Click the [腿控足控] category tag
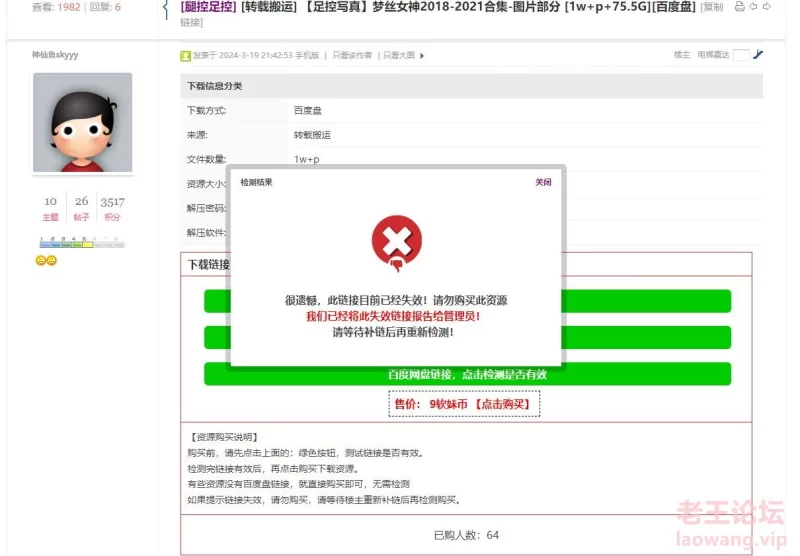 [208, 7]
